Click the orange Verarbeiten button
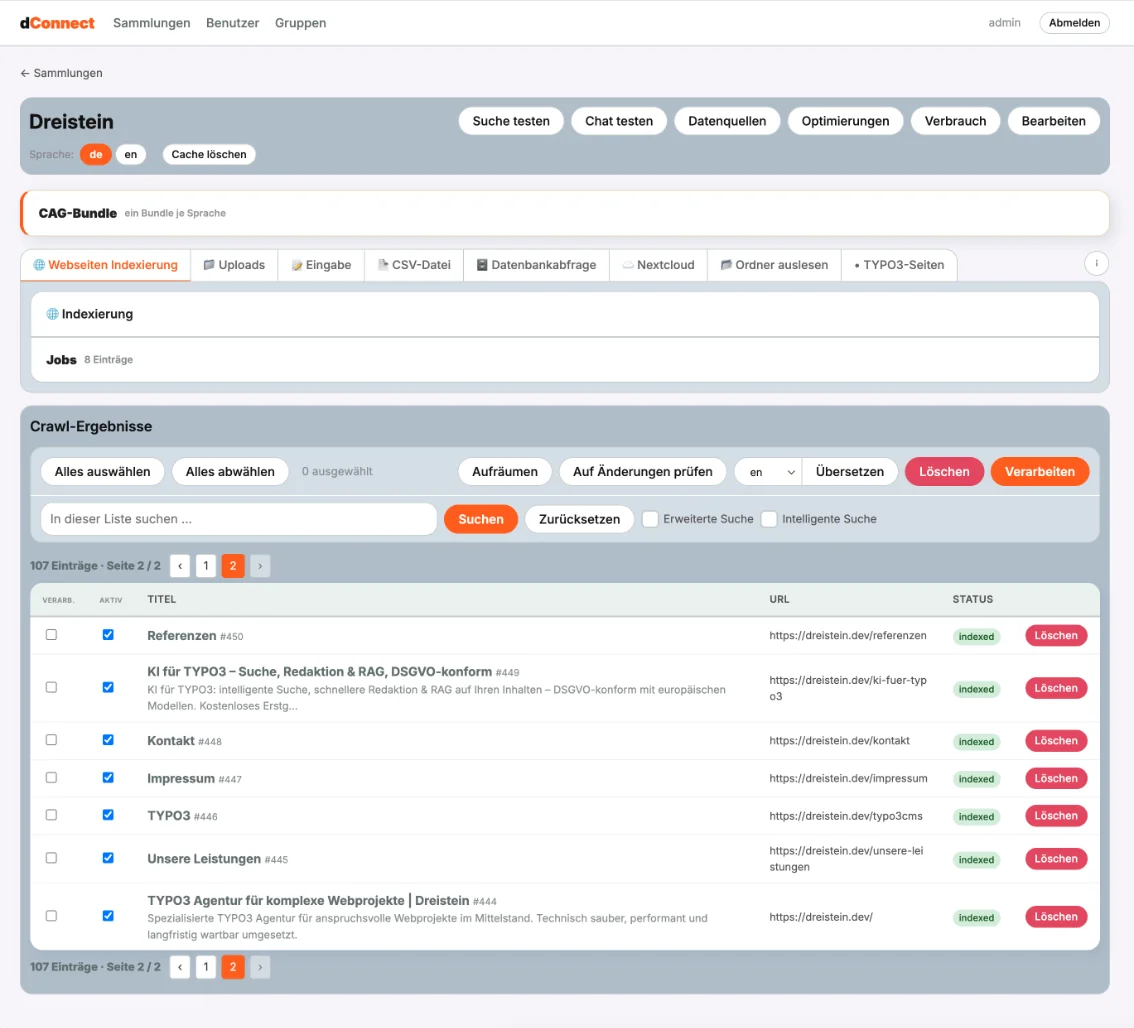 tap(1040, 472)
